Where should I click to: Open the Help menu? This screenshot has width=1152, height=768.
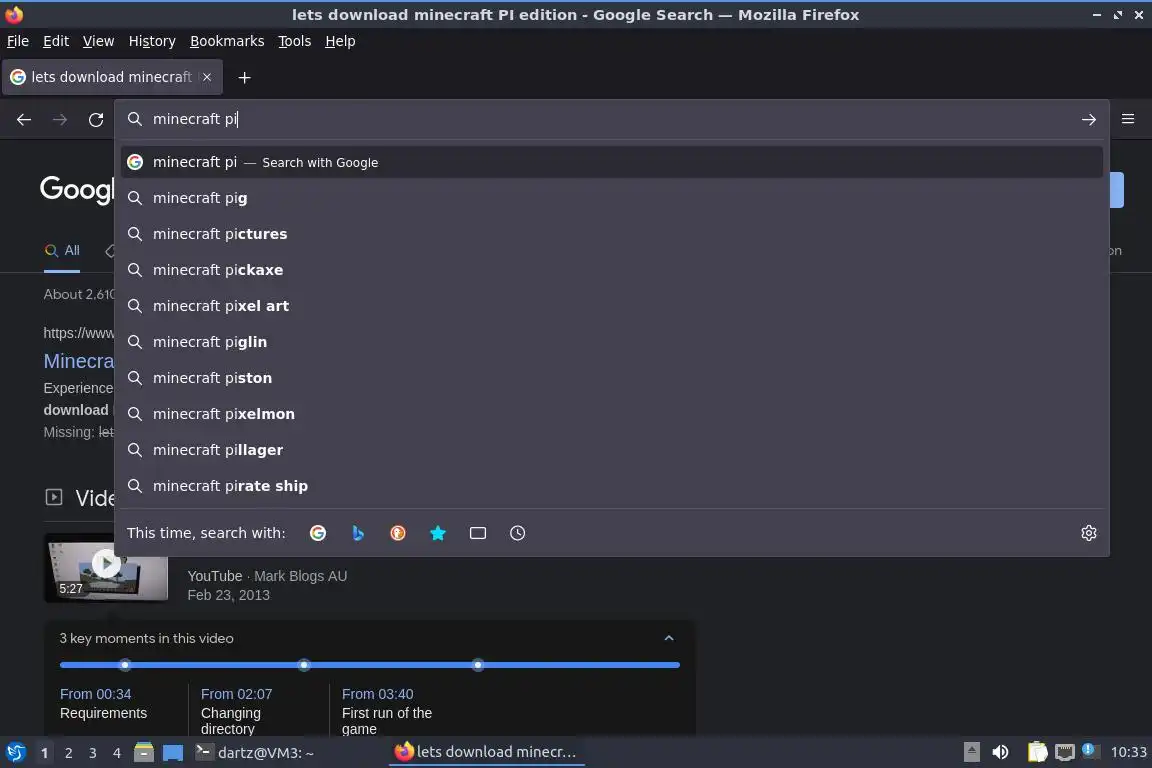tap(340, 41)
